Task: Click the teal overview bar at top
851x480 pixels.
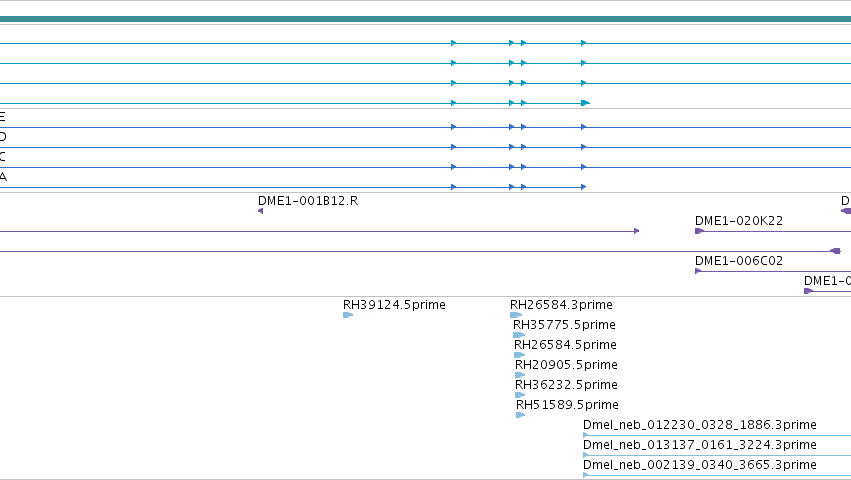Action: point(426,20)
